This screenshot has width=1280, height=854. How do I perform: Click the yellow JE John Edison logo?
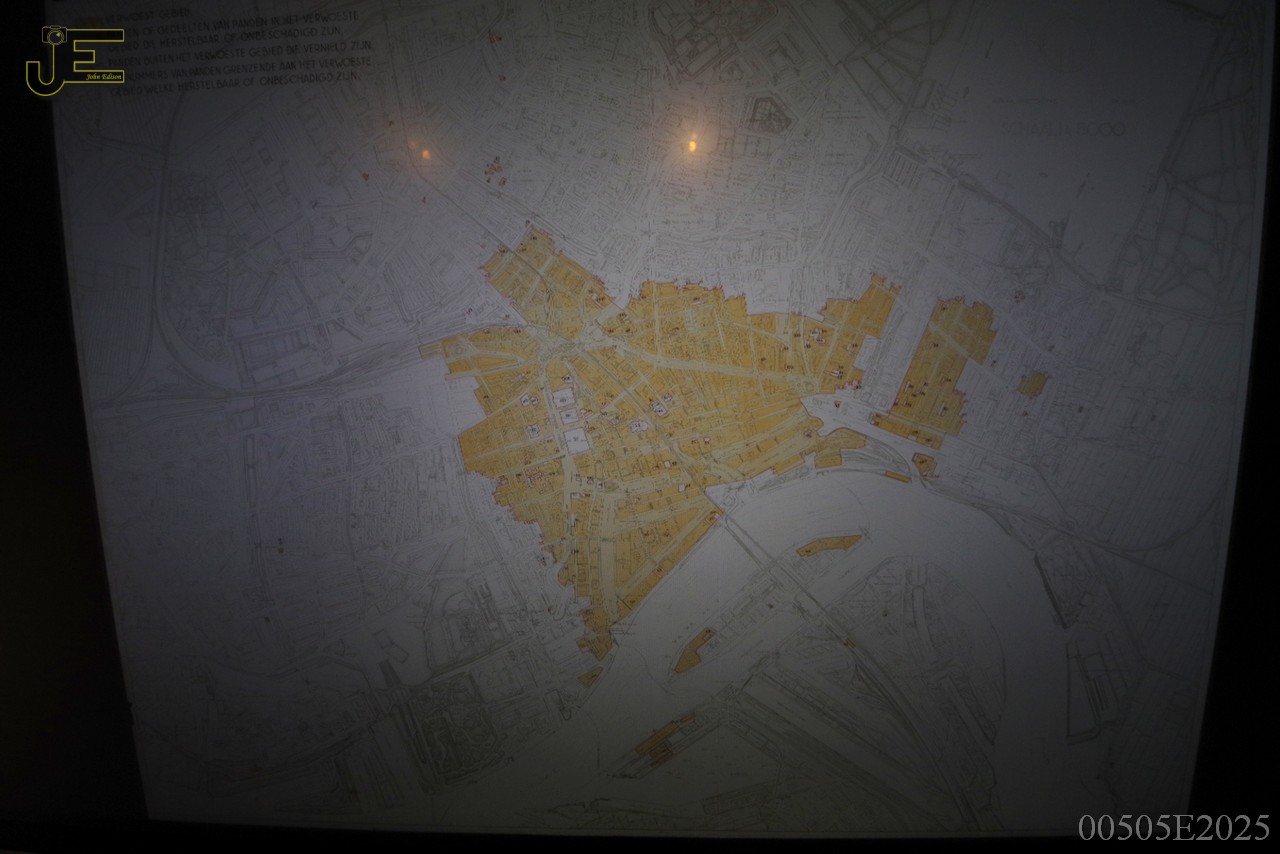[74, 60]
